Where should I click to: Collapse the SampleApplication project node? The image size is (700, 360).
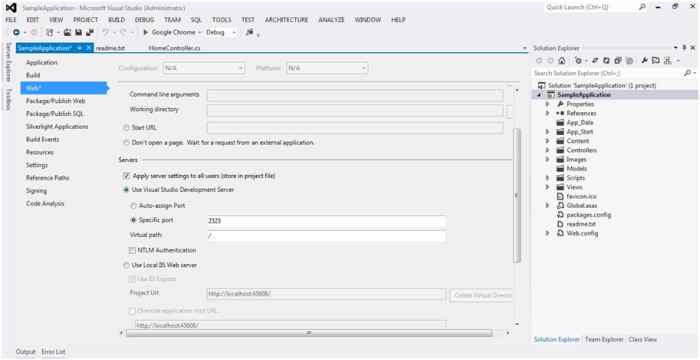[x=539, y=95]
